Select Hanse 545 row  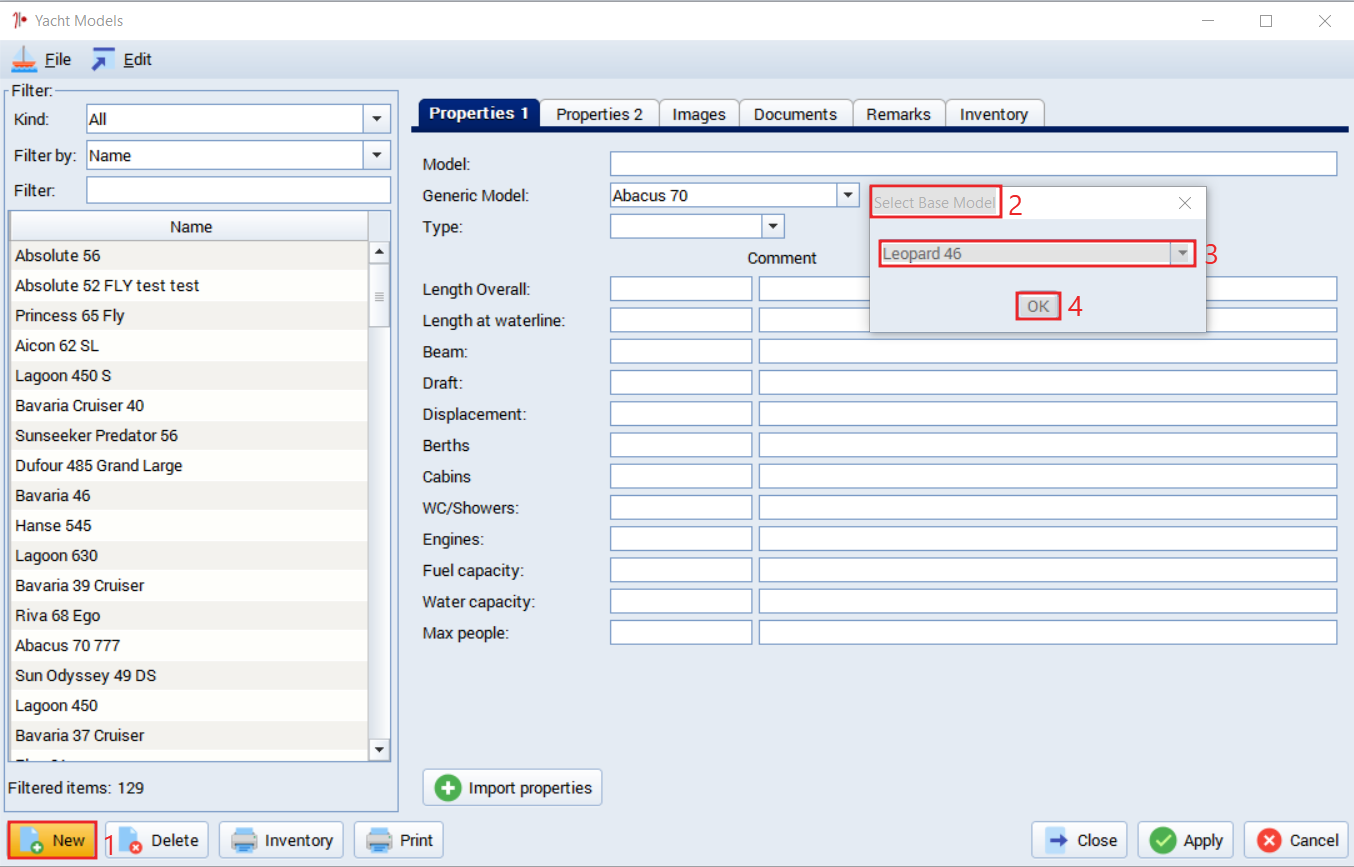[x=189, y=526]
